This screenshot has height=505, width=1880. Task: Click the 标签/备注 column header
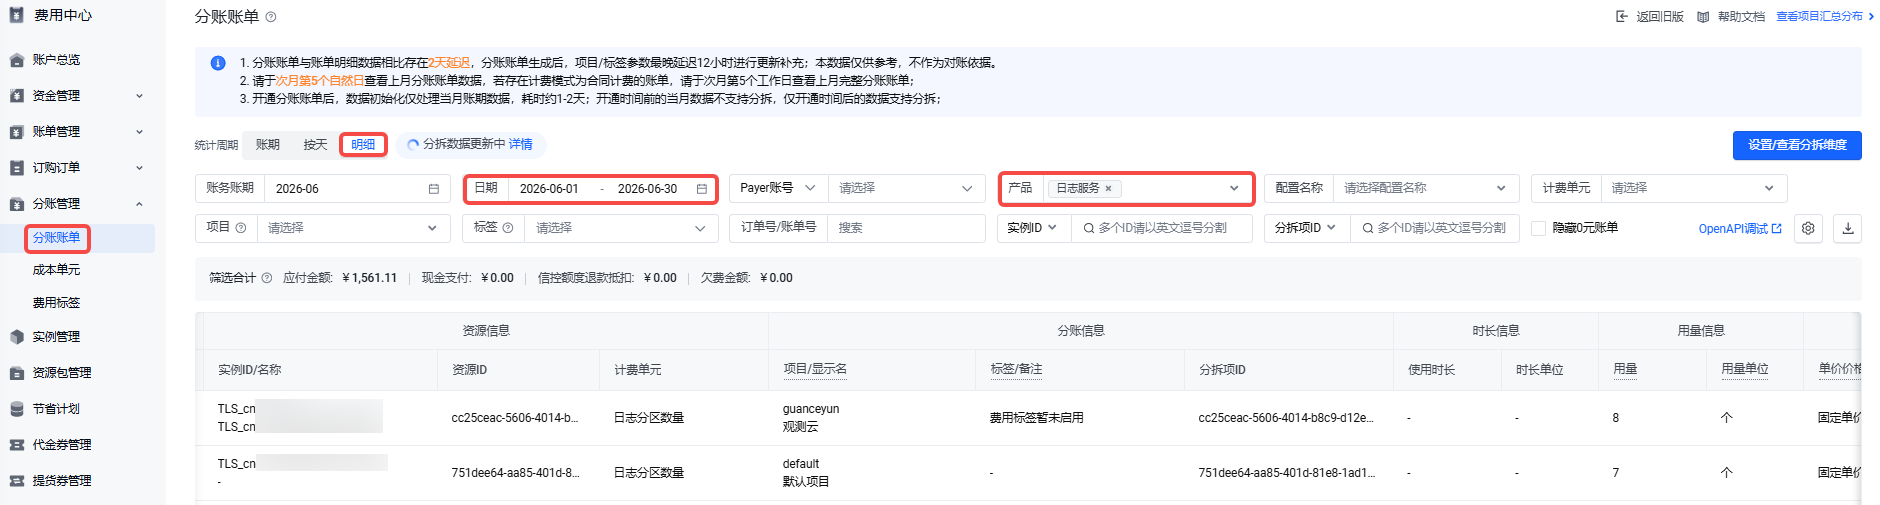tap(1016, 370)
